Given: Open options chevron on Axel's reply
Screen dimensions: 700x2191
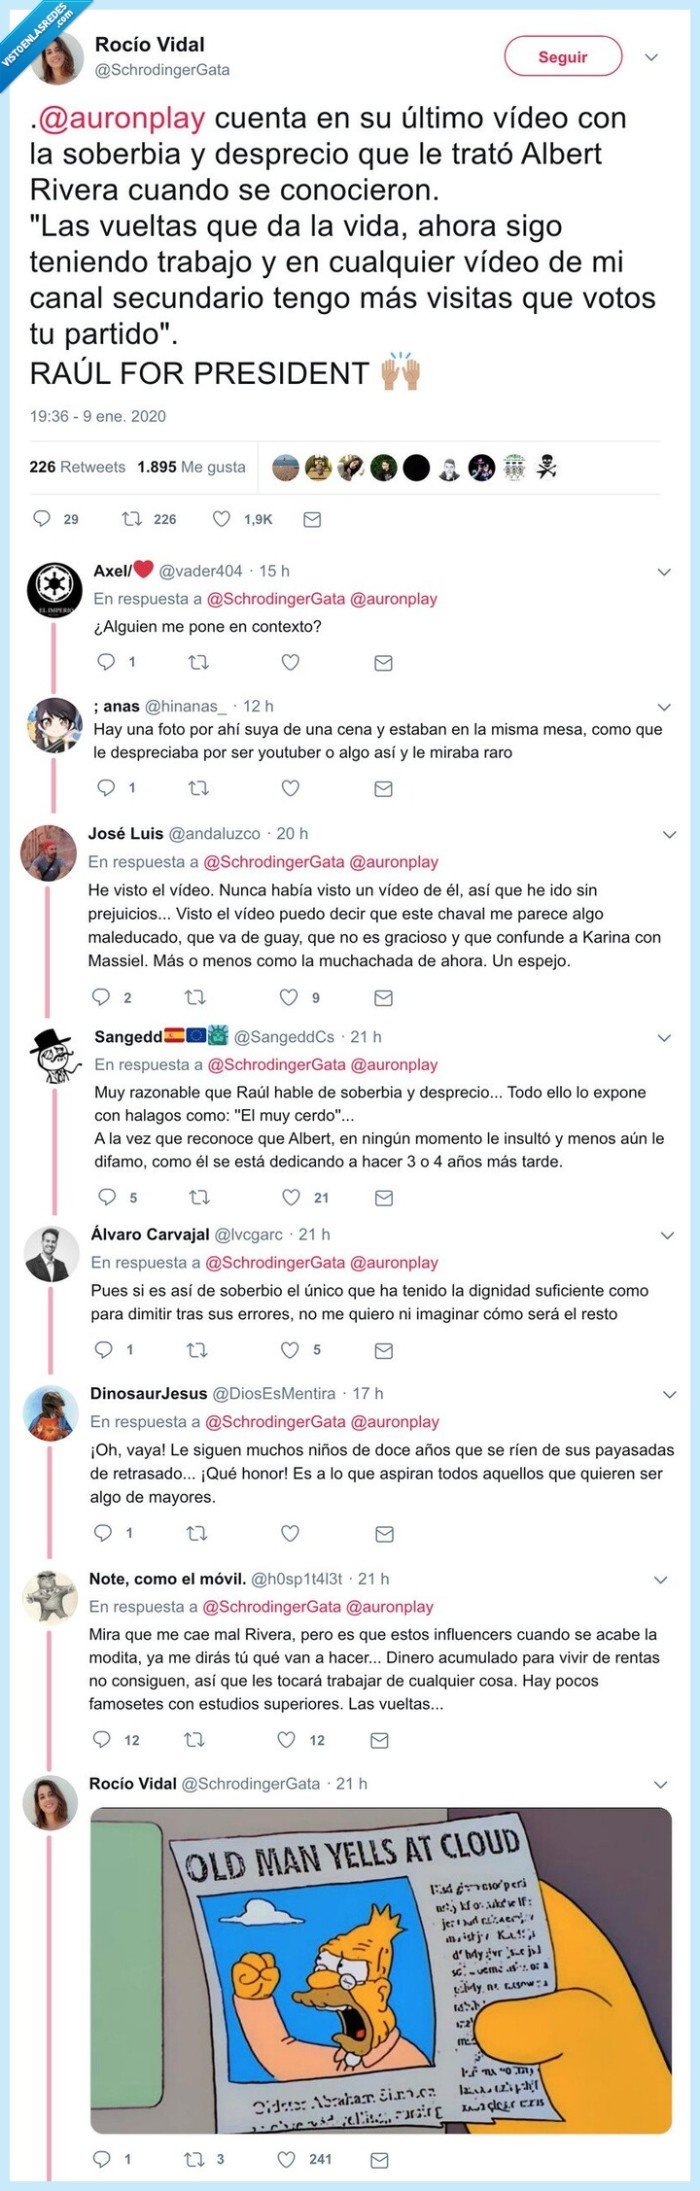Looking at the screenshot, I should (x=662, y=571).
